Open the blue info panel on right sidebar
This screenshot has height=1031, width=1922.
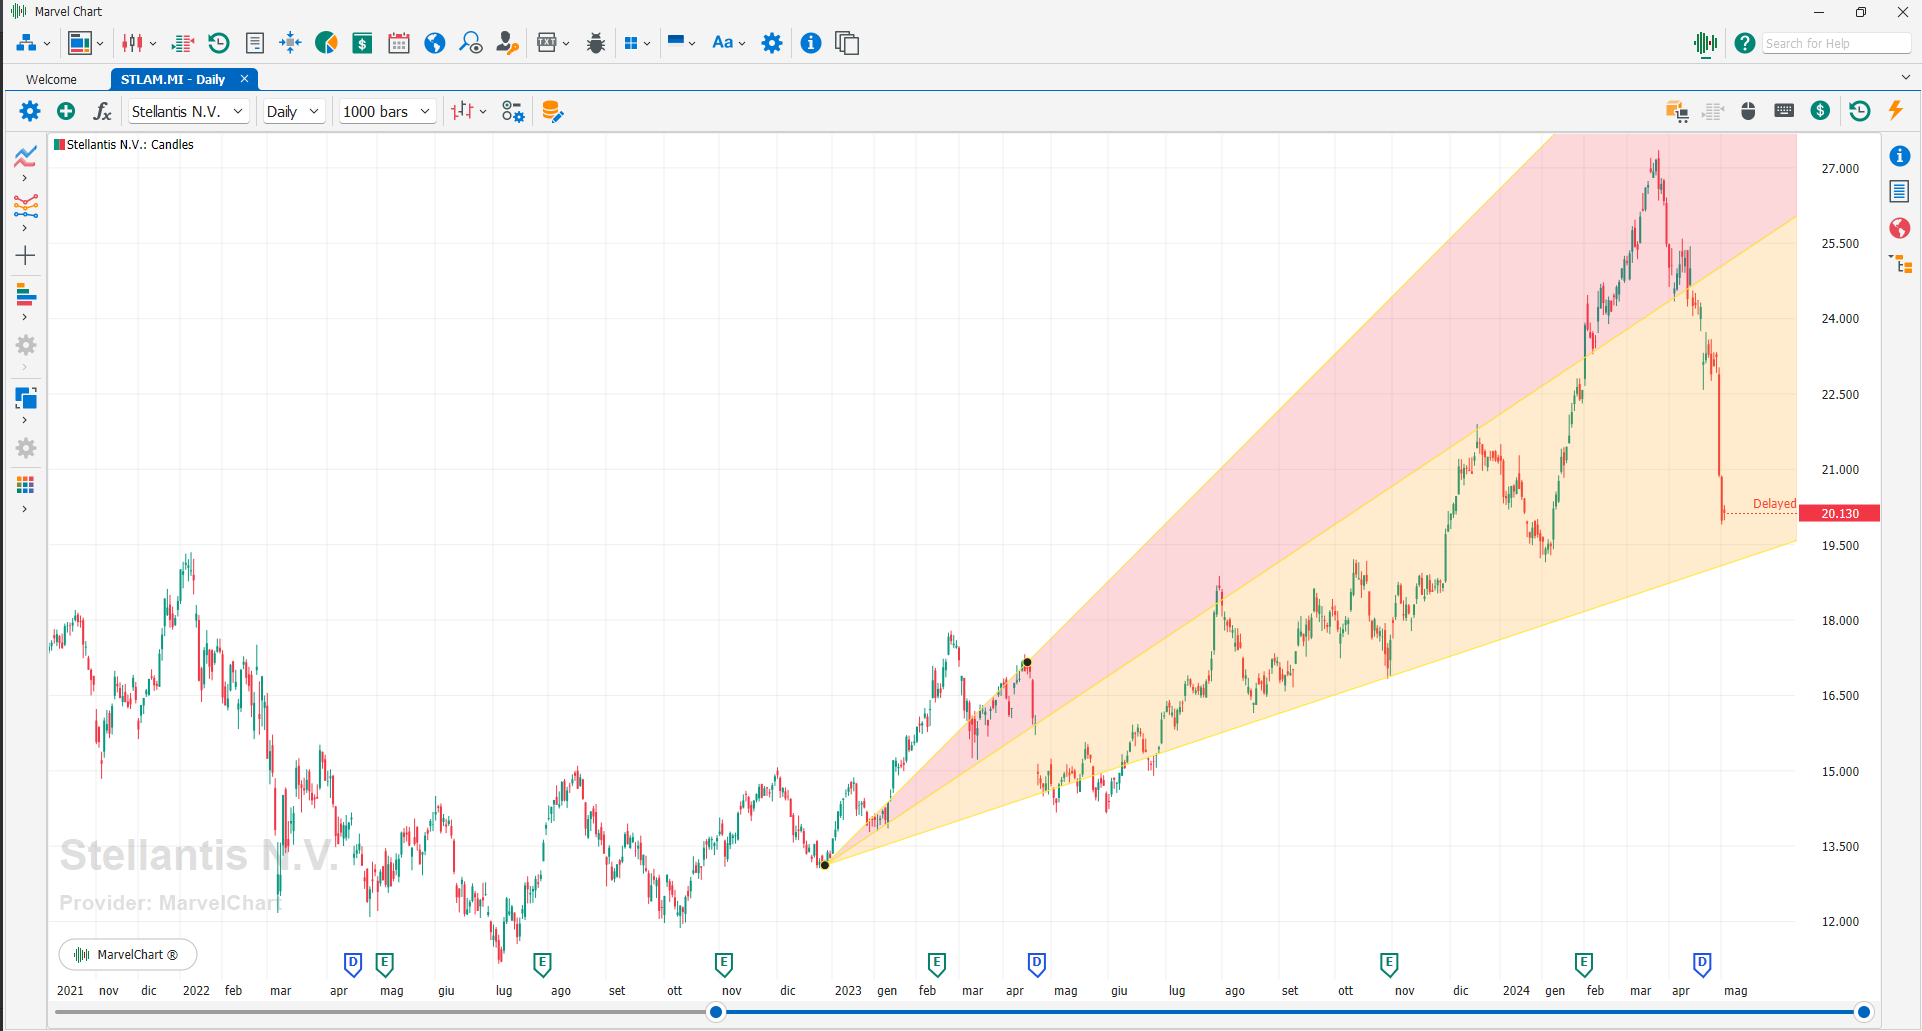point(1900,156)
